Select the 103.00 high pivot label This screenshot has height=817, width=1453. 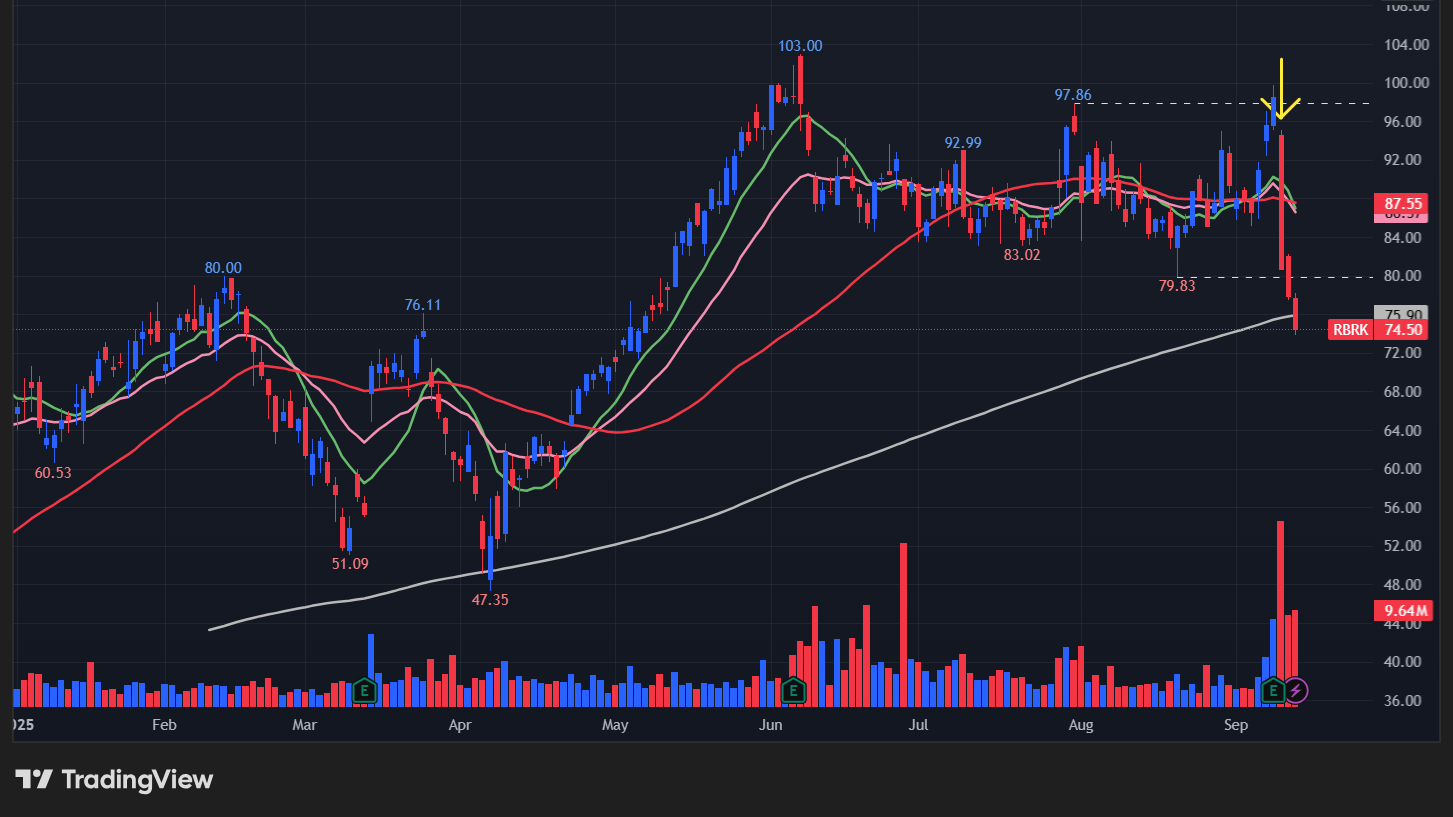coord(800,46)
